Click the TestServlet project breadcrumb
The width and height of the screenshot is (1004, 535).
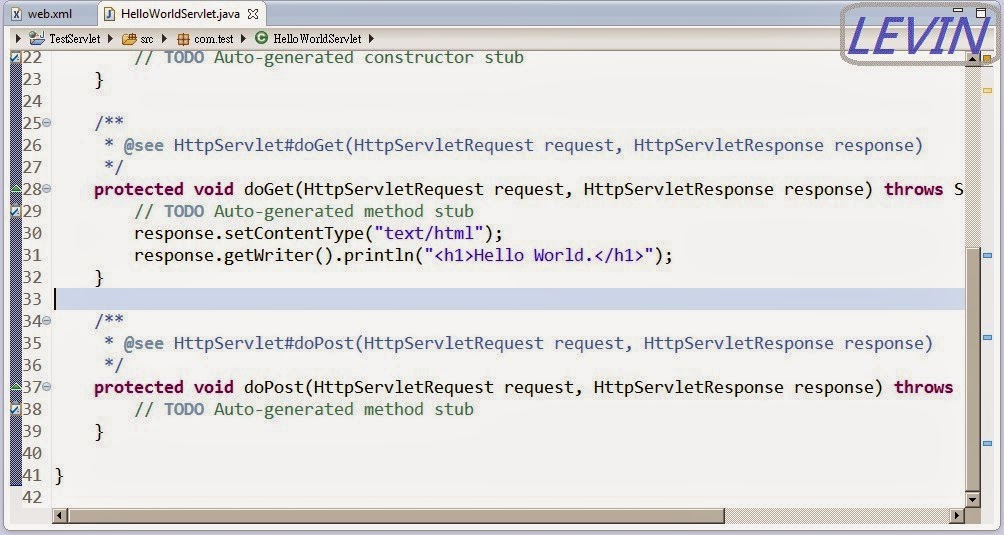(74, 39)
